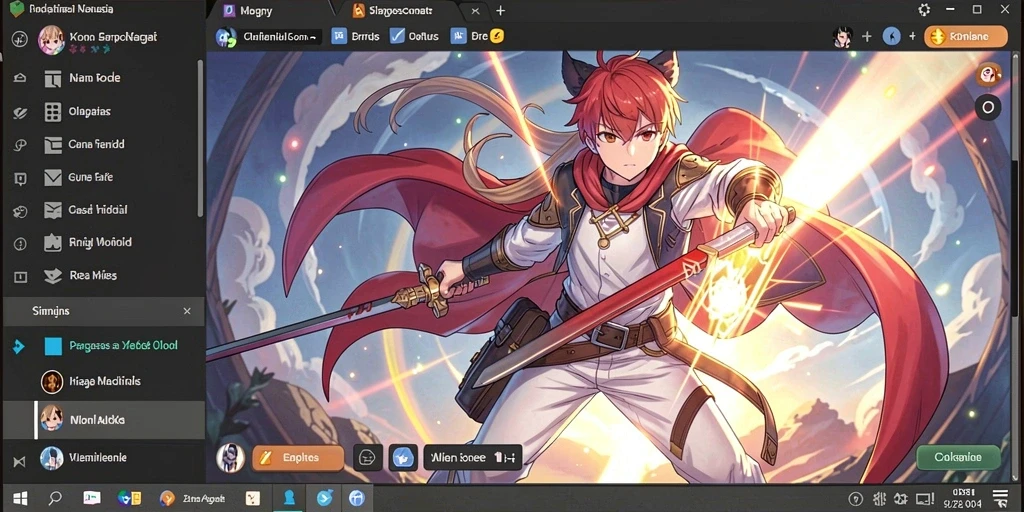The width and height of the screenshot is (1024, 512).
Task: Expand the Wien ionee selector
Action: 473,458
